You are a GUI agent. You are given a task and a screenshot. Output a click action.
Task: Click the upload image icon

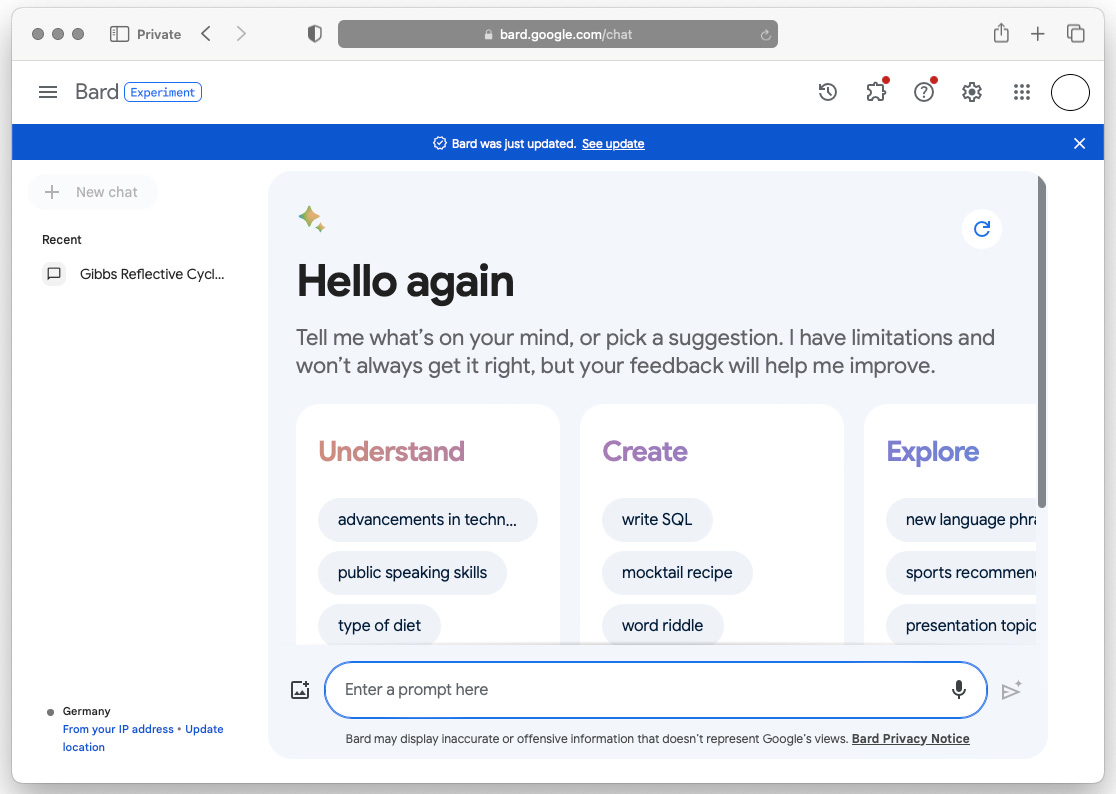click(300, 690)
